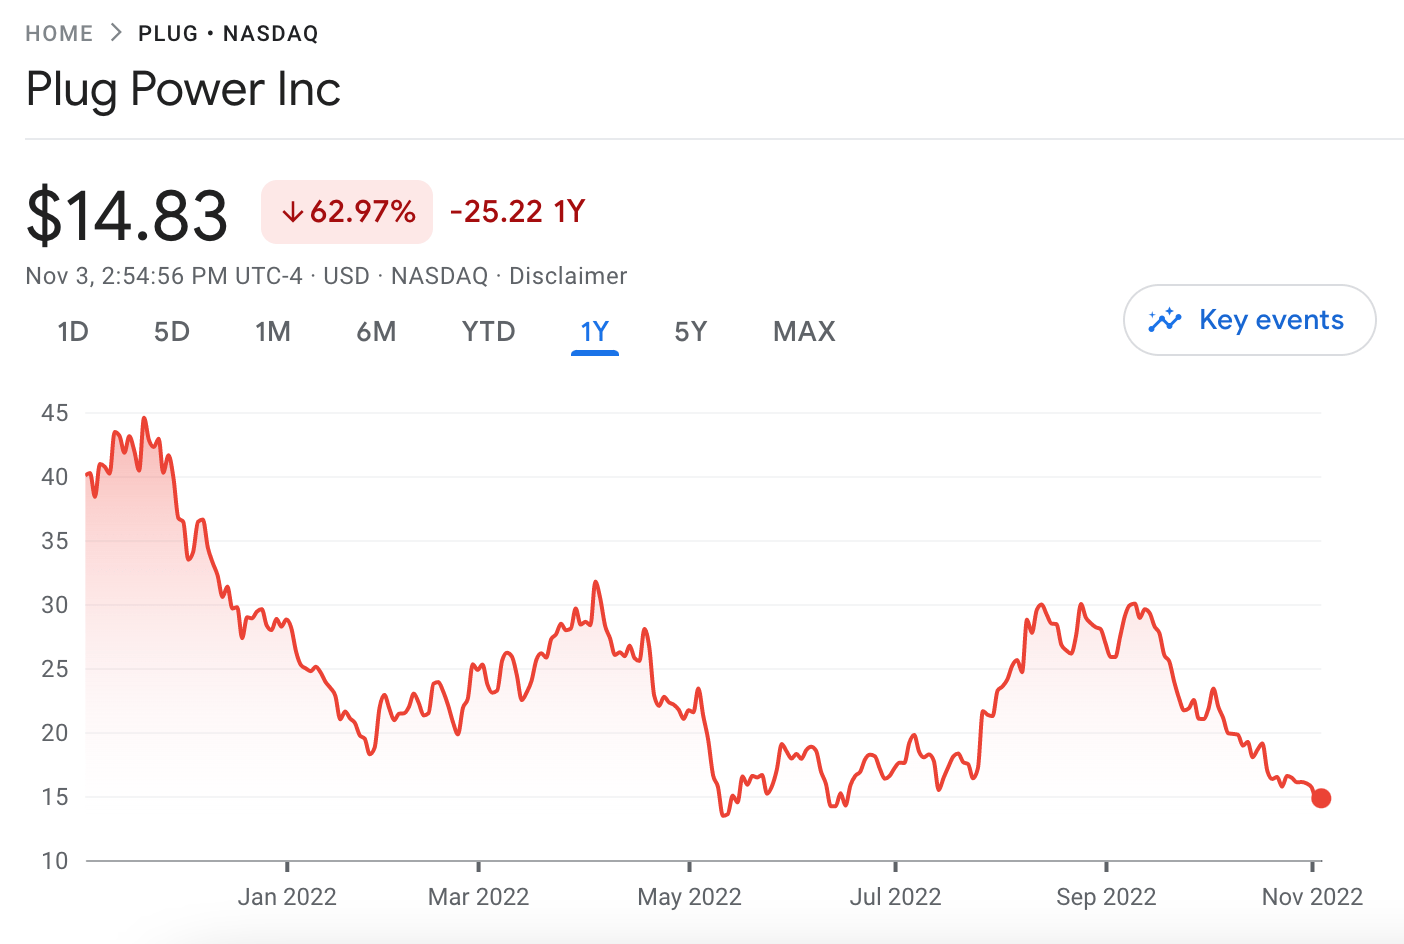
Task: Show the 6M chart range
Action: click(x=376, y=332)
